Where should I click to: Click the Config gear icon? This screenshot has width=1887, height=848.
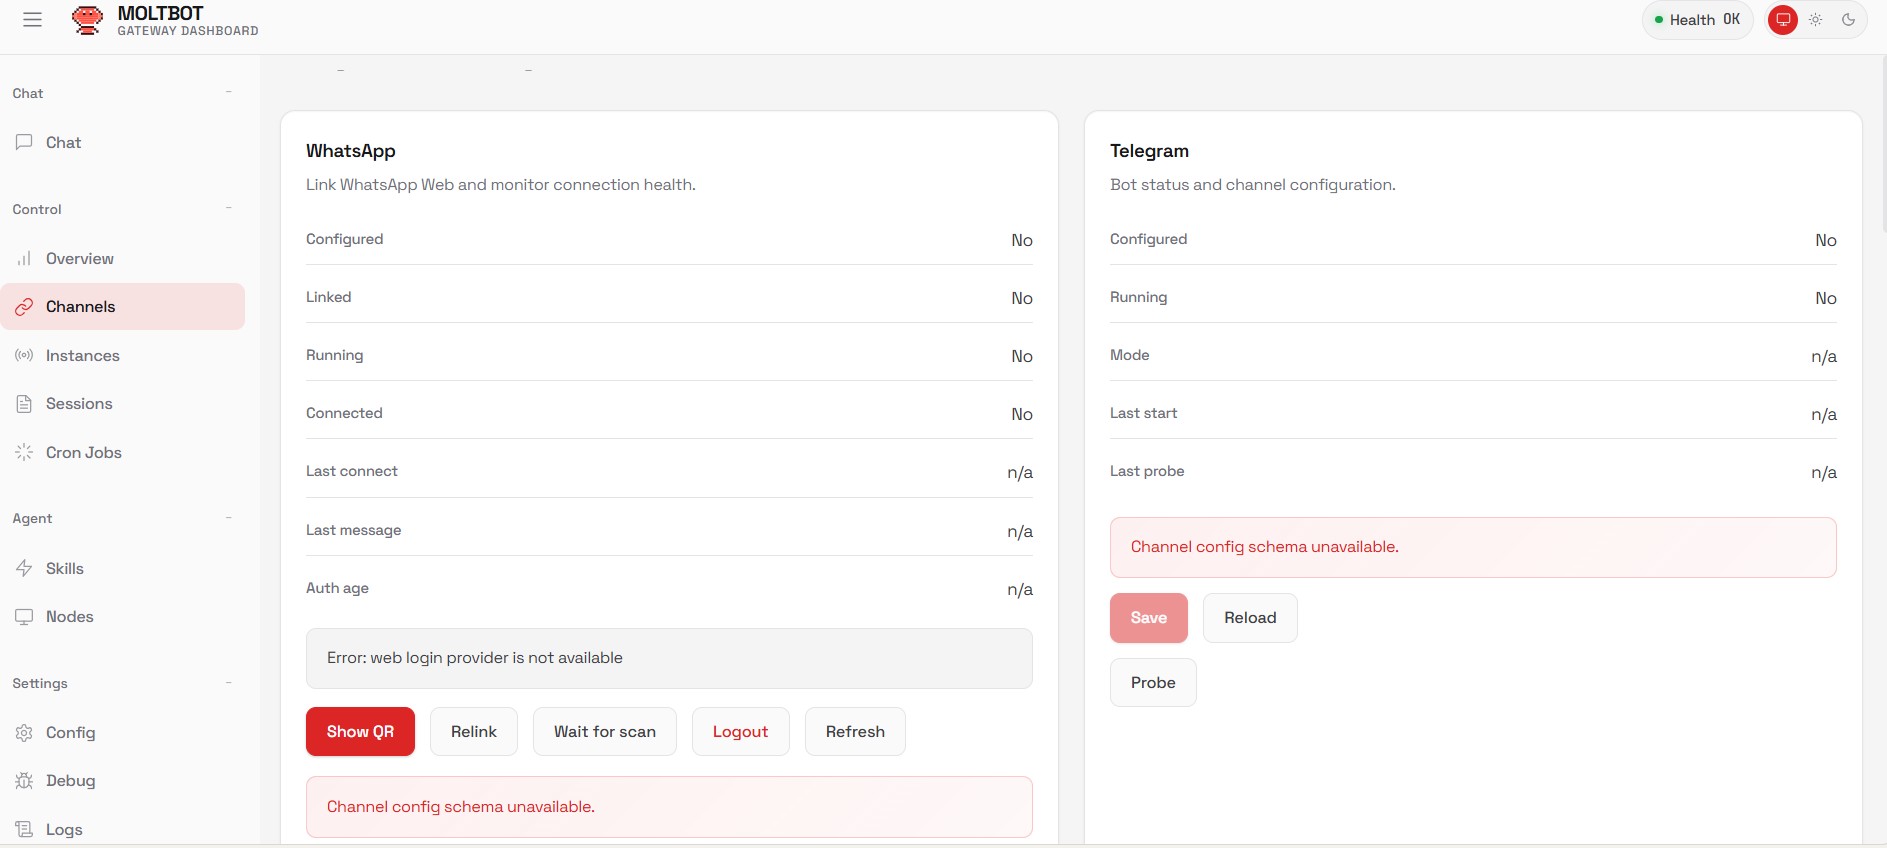pyautogui.click(x=24, y=733)
